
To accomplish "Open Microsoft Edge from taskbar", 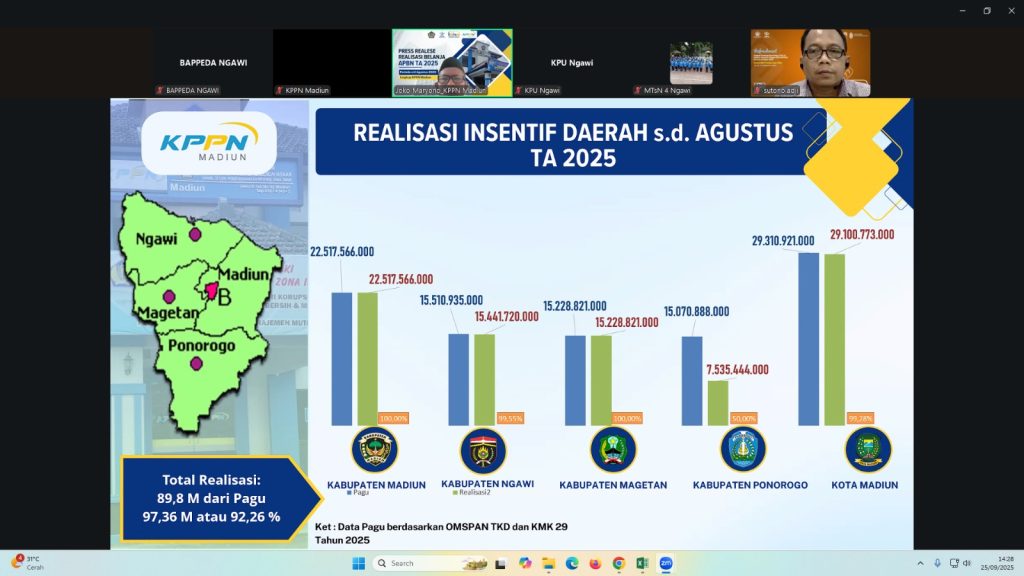I will (572, 563).
